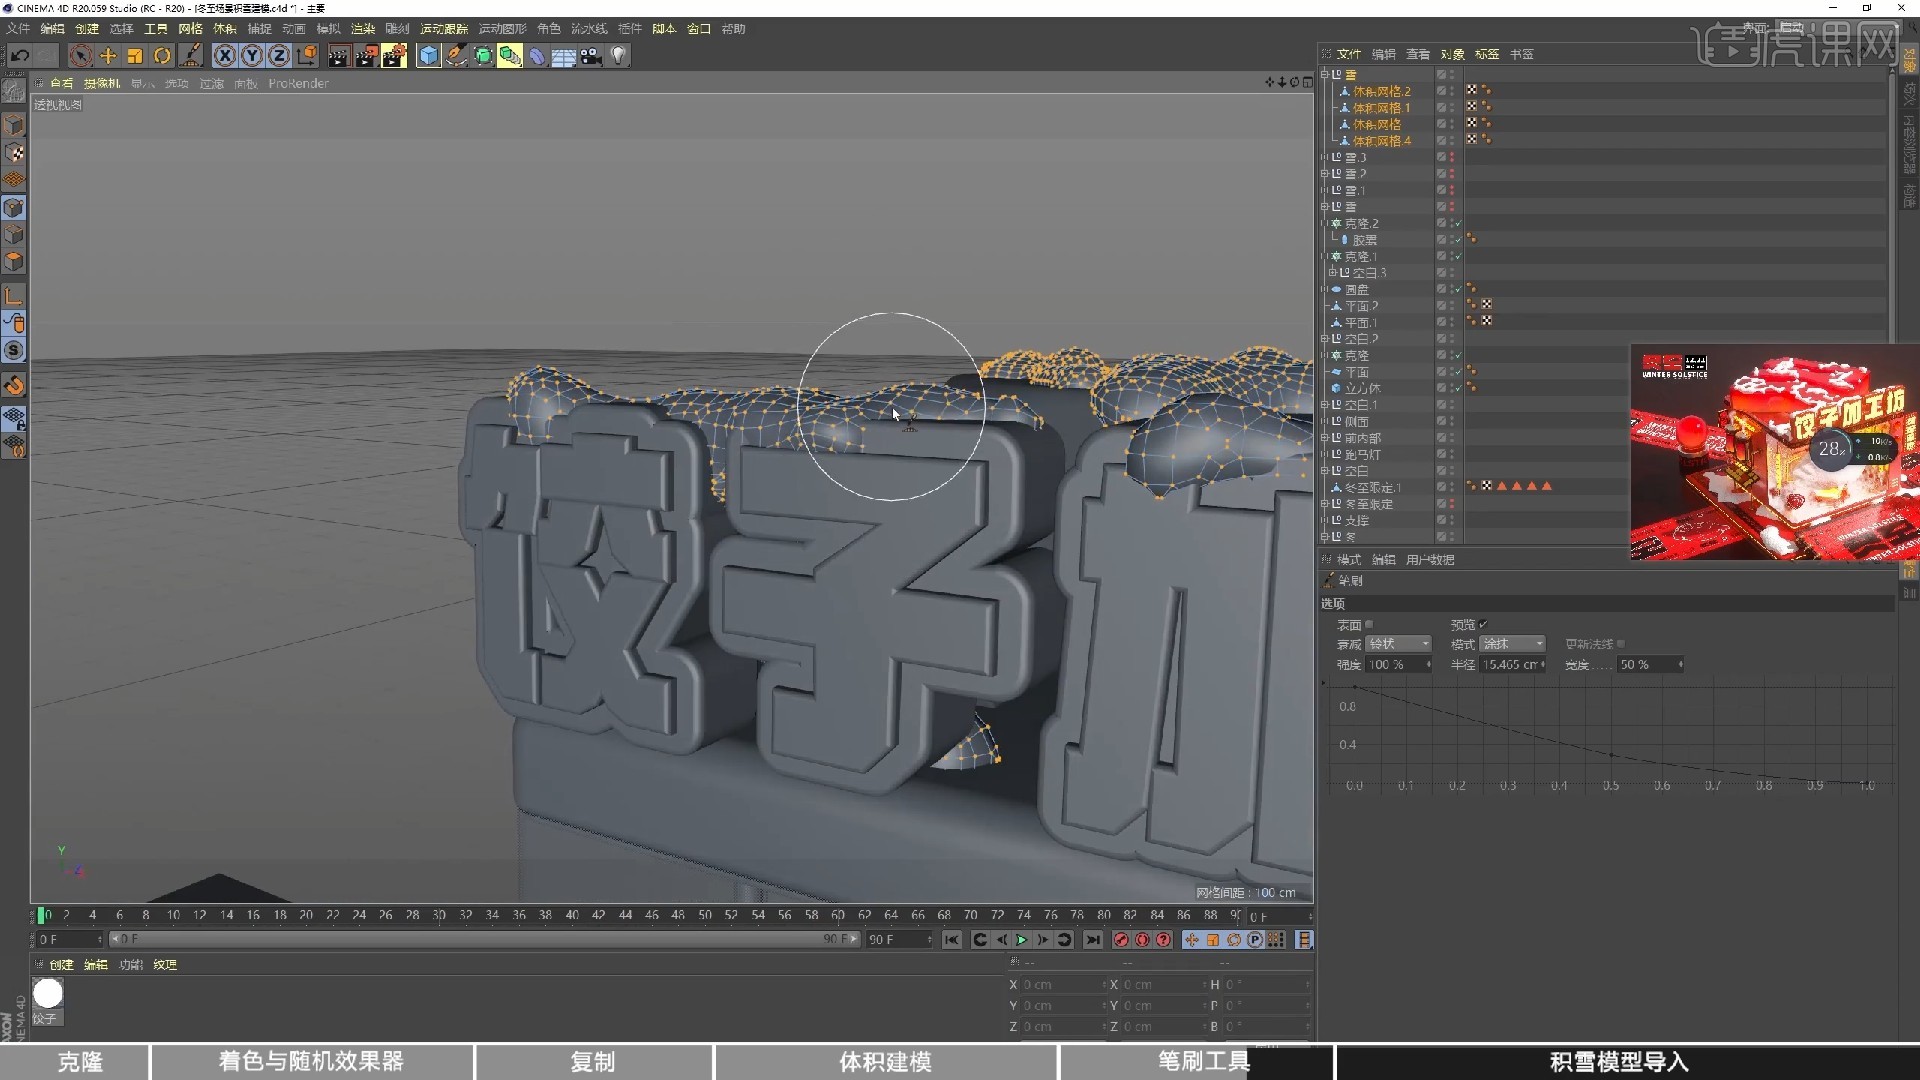This screenshot has width=1920, height=1080.
Task: Expand the 空白.3 object
Action: pyautogui.click(x=1333, y=273)
